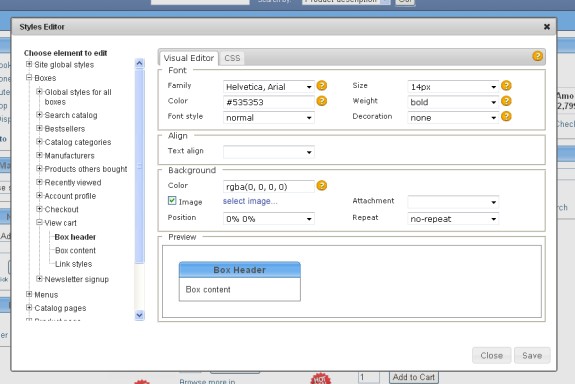
Task: Select the Checkout tree item label
Action: point(62,209)
